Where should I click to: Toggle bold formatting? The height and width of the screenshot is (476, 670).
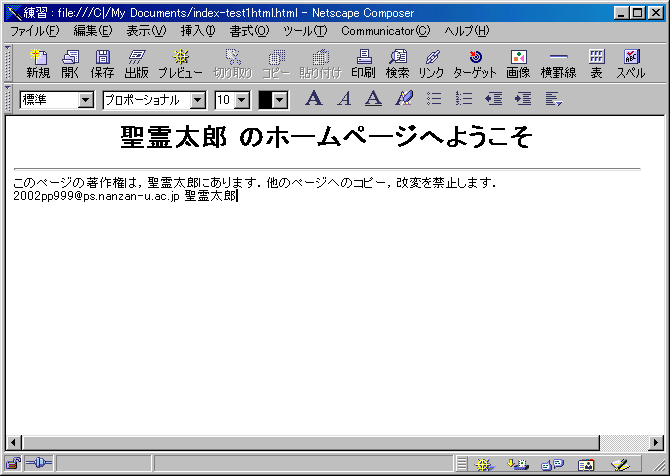pyautogui.click(x=314, y=99)
